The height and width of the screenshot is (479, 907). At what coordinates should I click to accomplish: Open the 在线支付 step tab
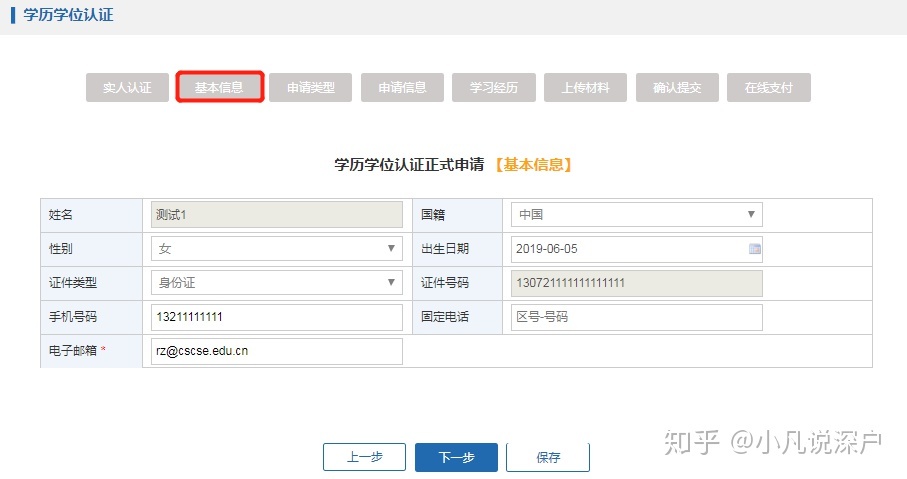pos(769,87)
